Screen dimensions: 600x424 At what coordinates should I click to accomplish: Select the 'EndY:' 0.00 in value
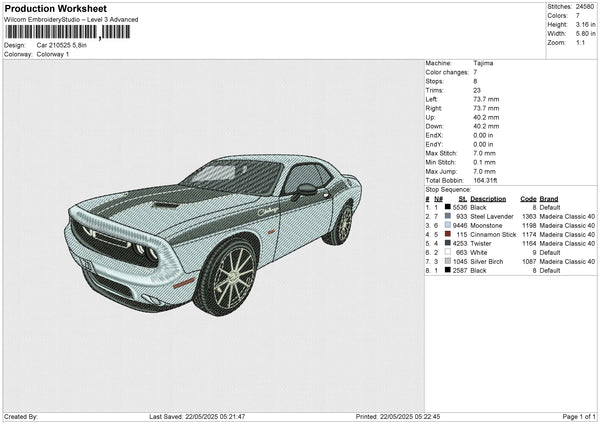[483, 144]
